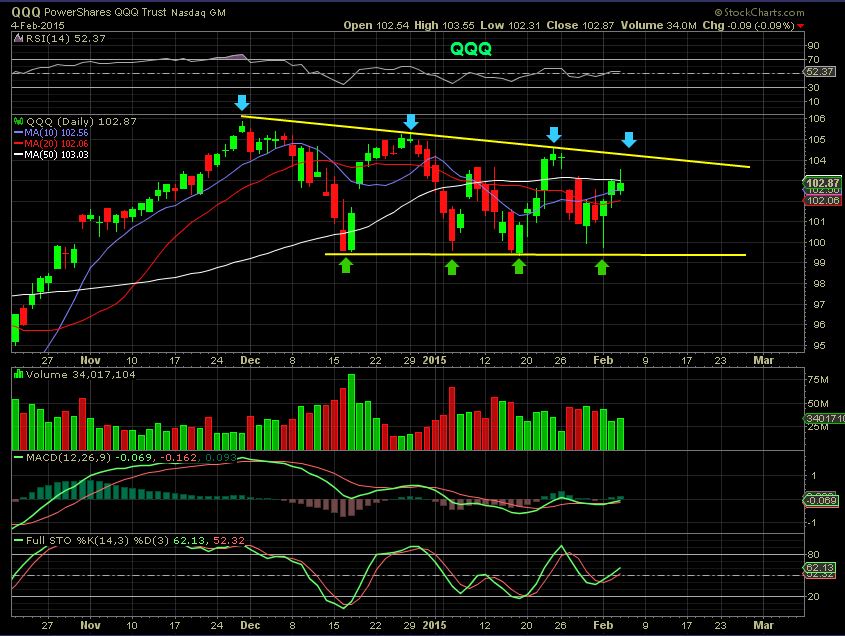Click the 95 price axis label
Image resolution: width=845 pixels, height=636 pixels.
click(819, 345)
